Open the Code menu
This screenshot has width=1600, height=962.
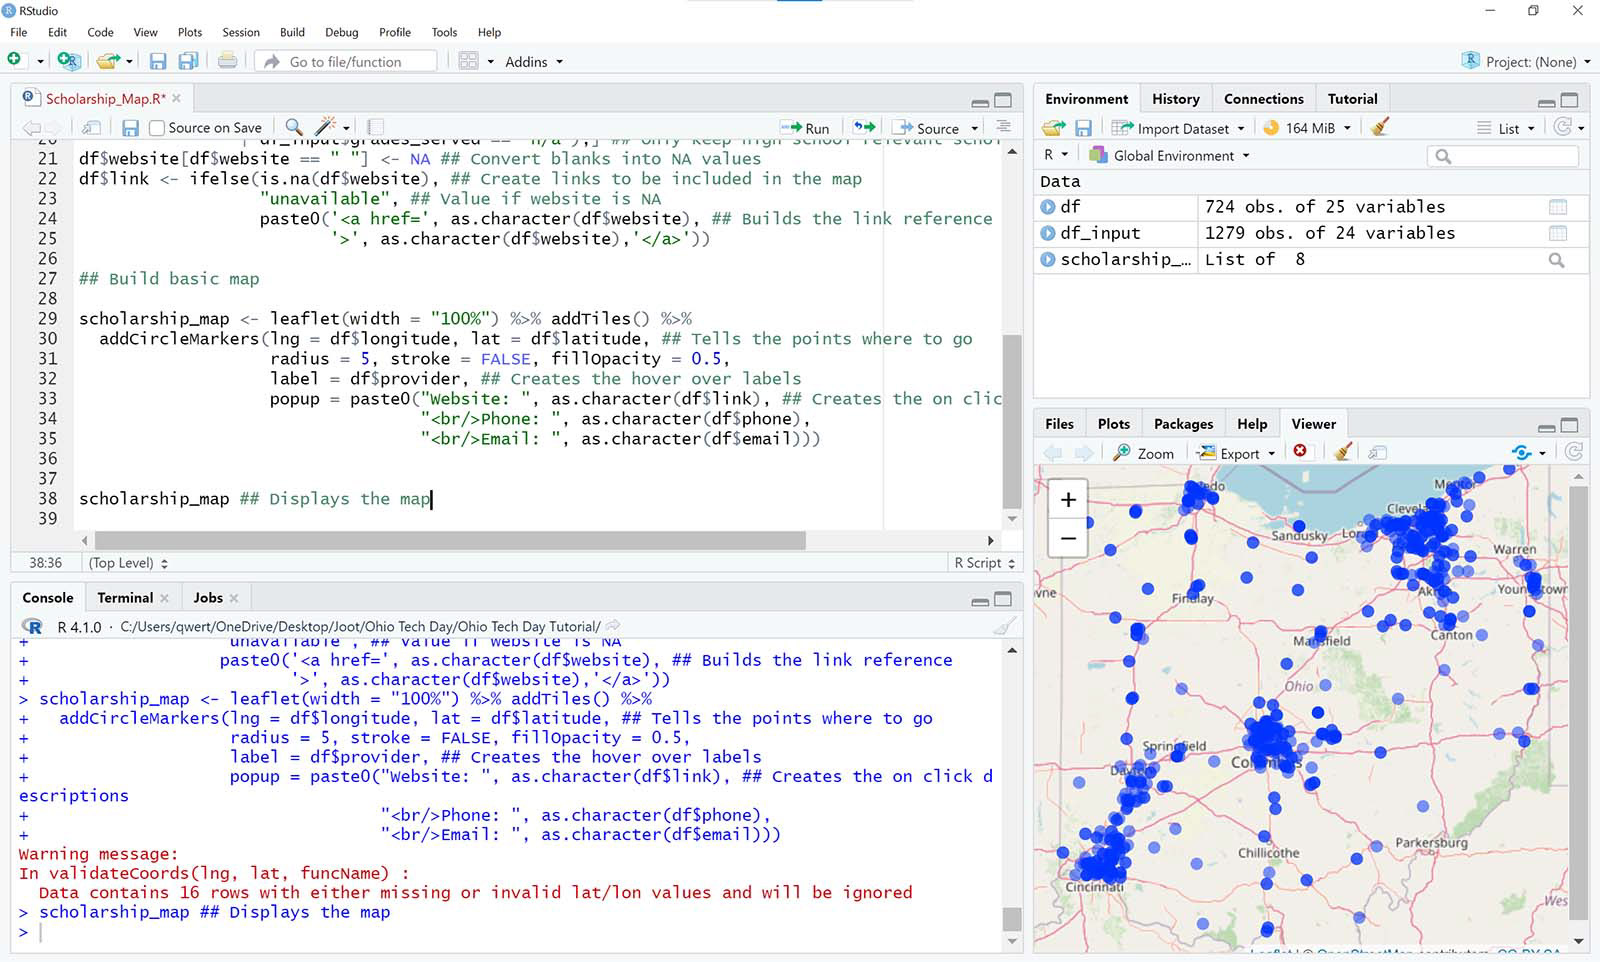[100, 32]
